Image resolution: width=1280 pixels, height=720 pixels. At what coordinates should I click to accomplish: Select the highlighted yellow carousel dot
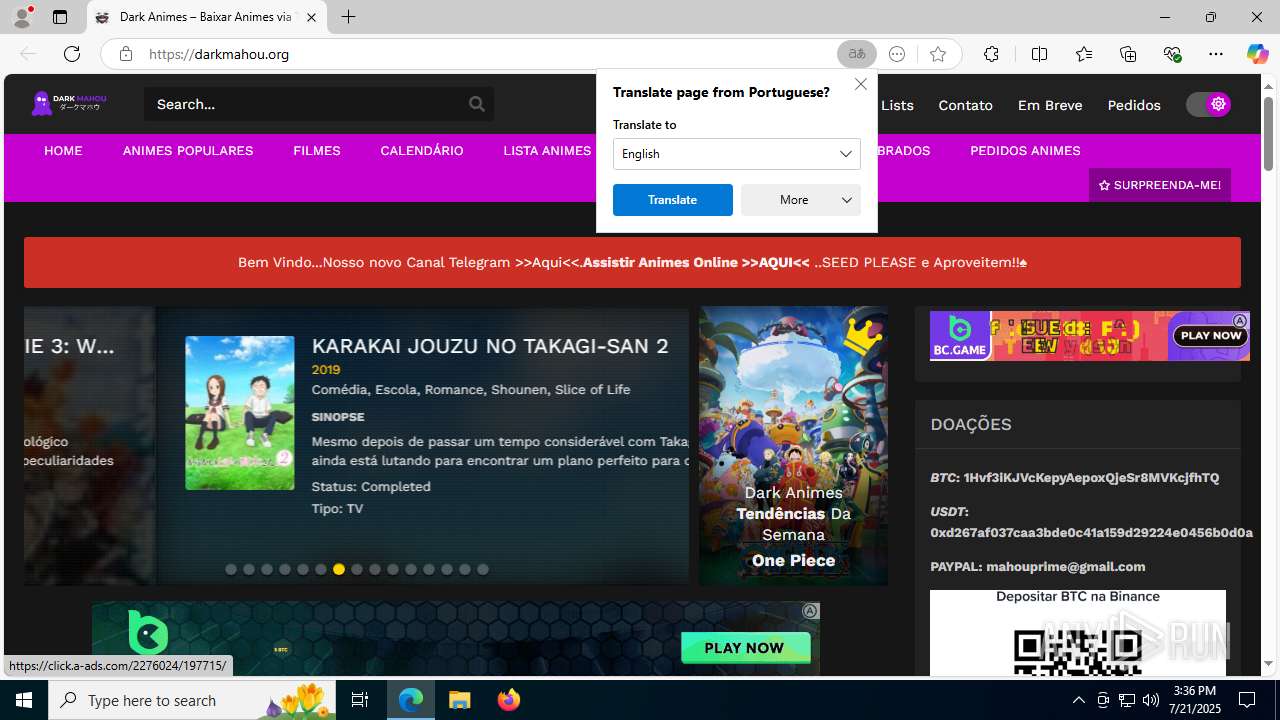[339, 569]
